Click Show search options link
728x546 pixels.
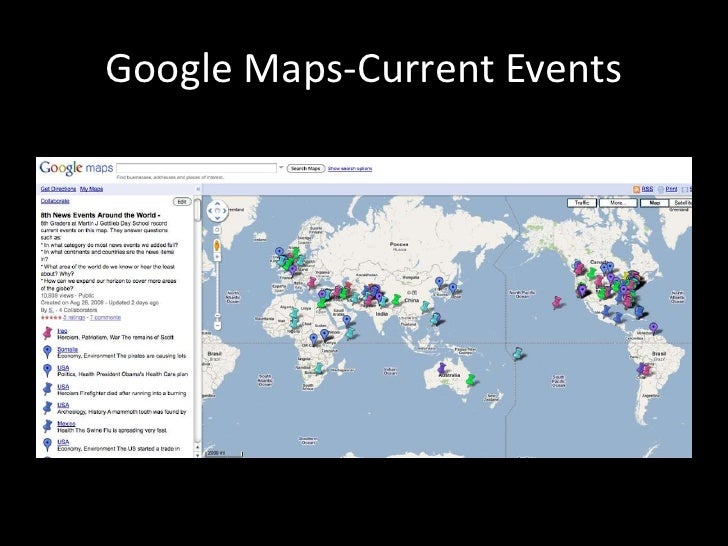(350, 169)
